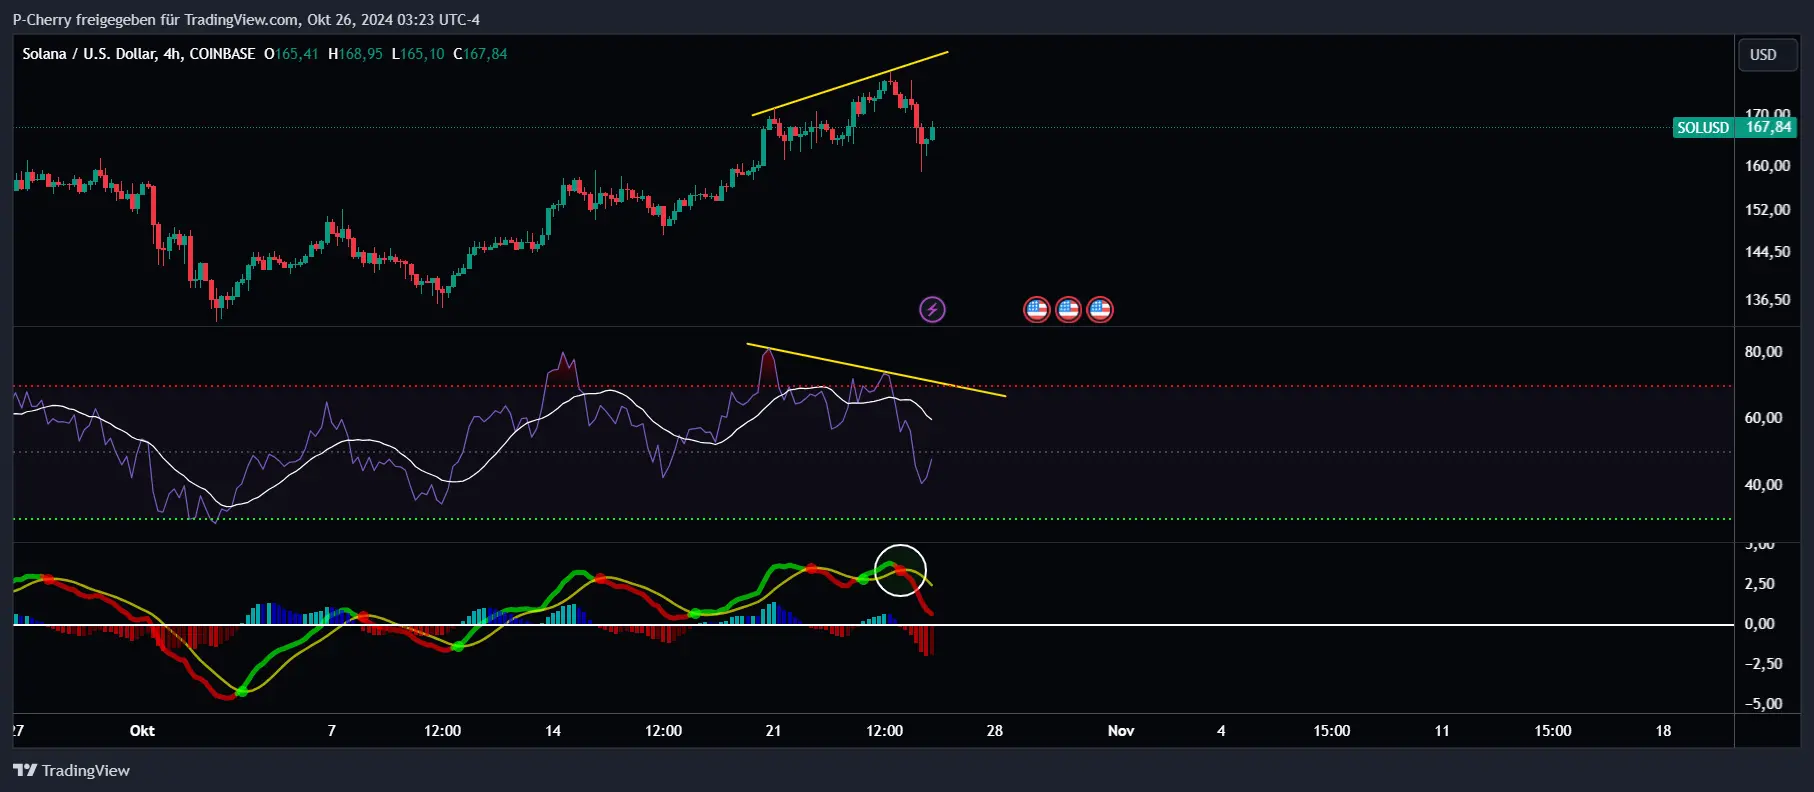Click the 160,00 price axis label
The image size is (1814, 792).
[x=1767, y=166]
